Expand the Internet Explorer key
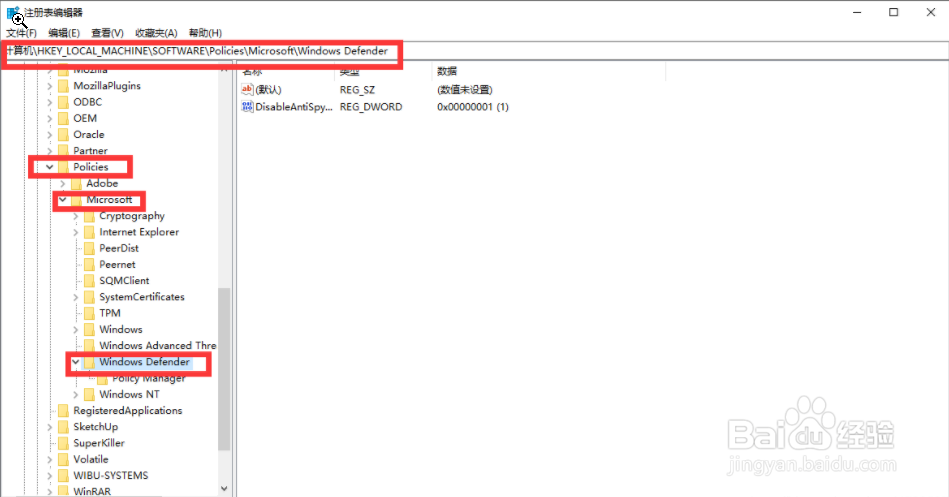 pyautogui.click(x=76, y=232)
